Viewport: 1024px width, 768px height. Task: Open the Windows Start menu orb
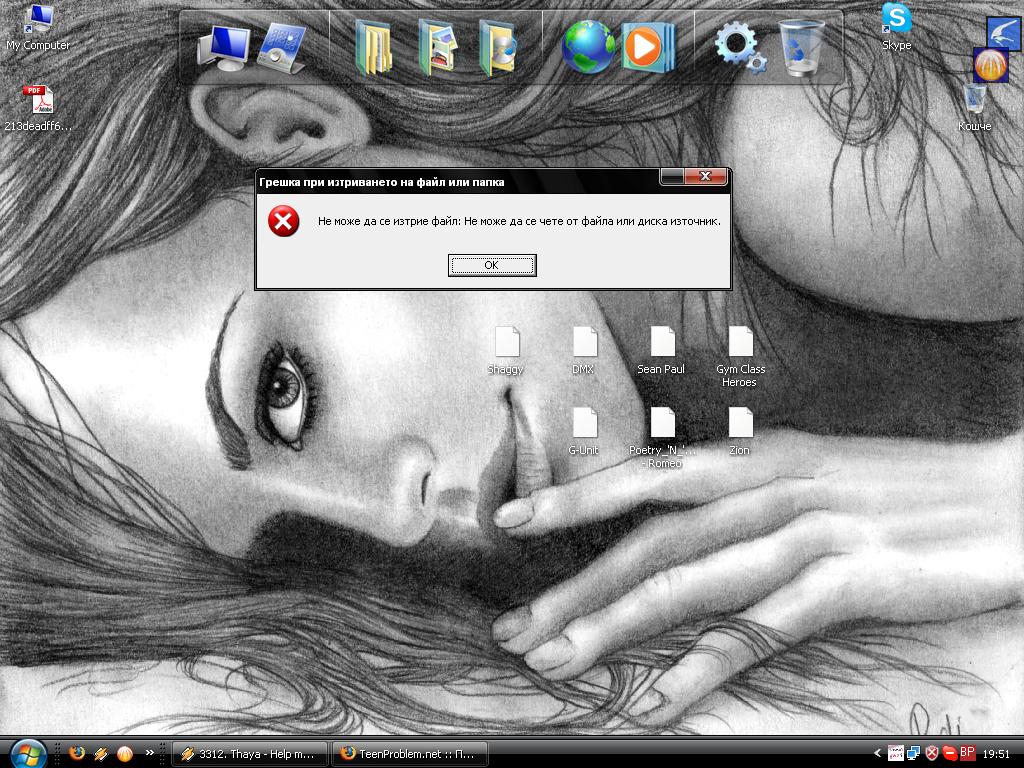tap(27, 754)
